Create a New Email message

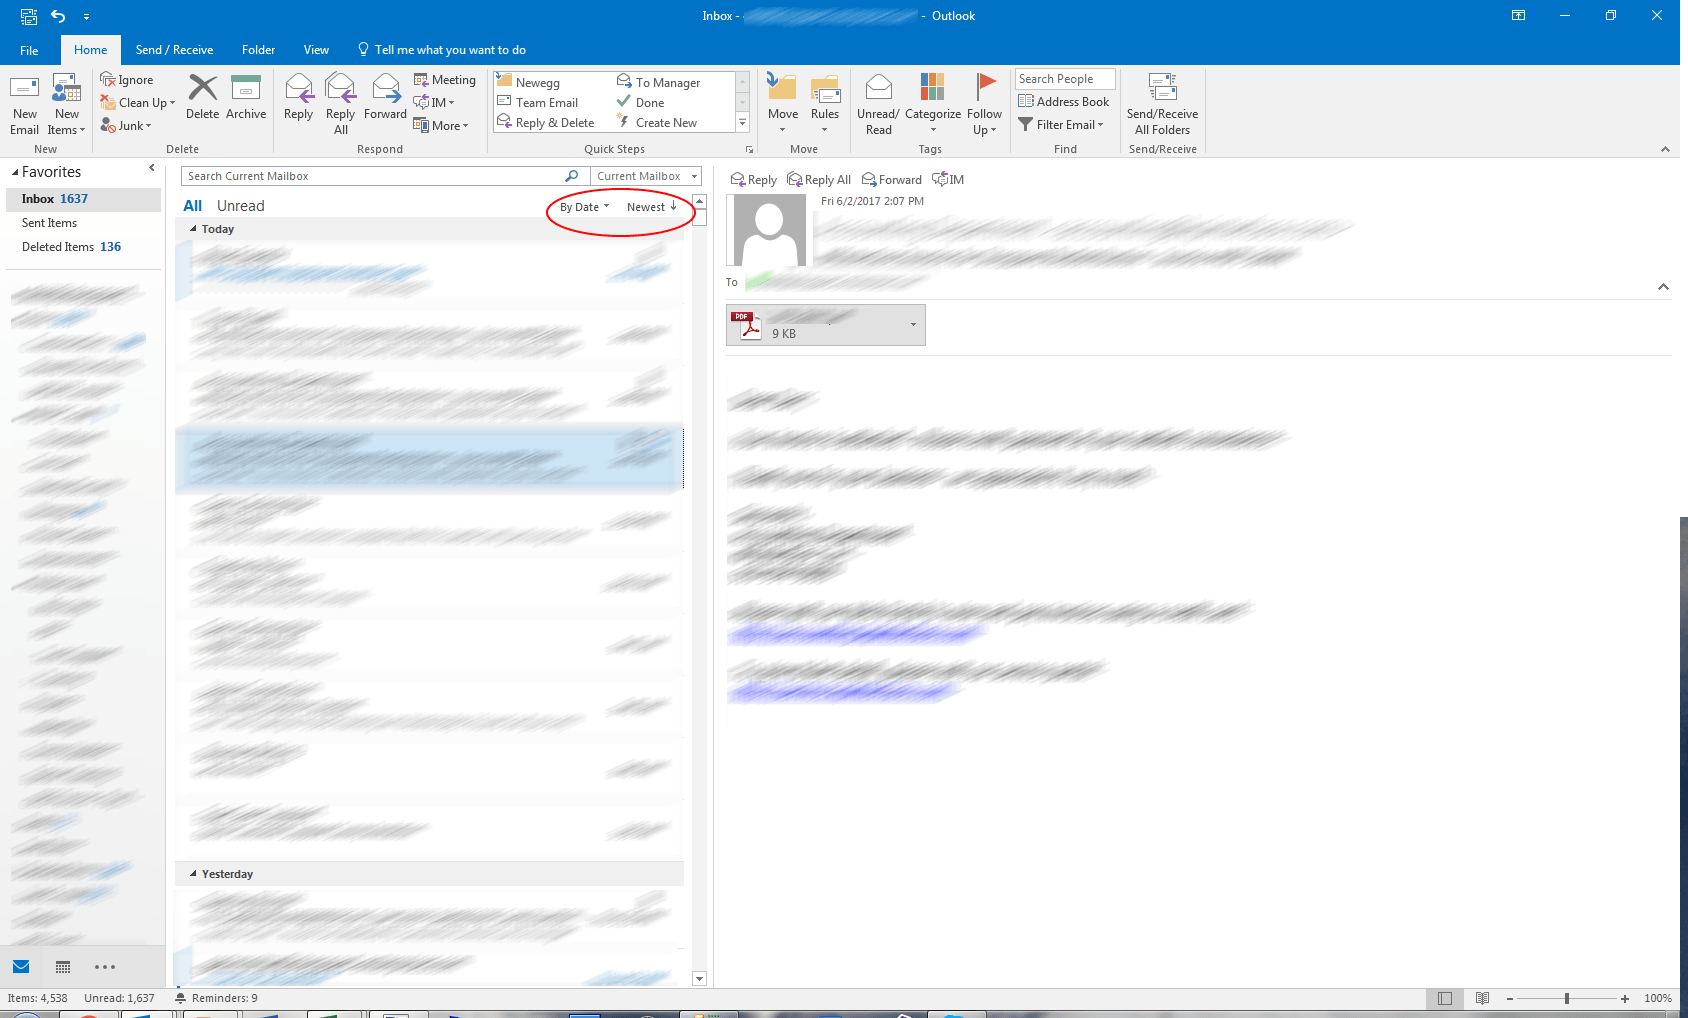pos(23,103)
